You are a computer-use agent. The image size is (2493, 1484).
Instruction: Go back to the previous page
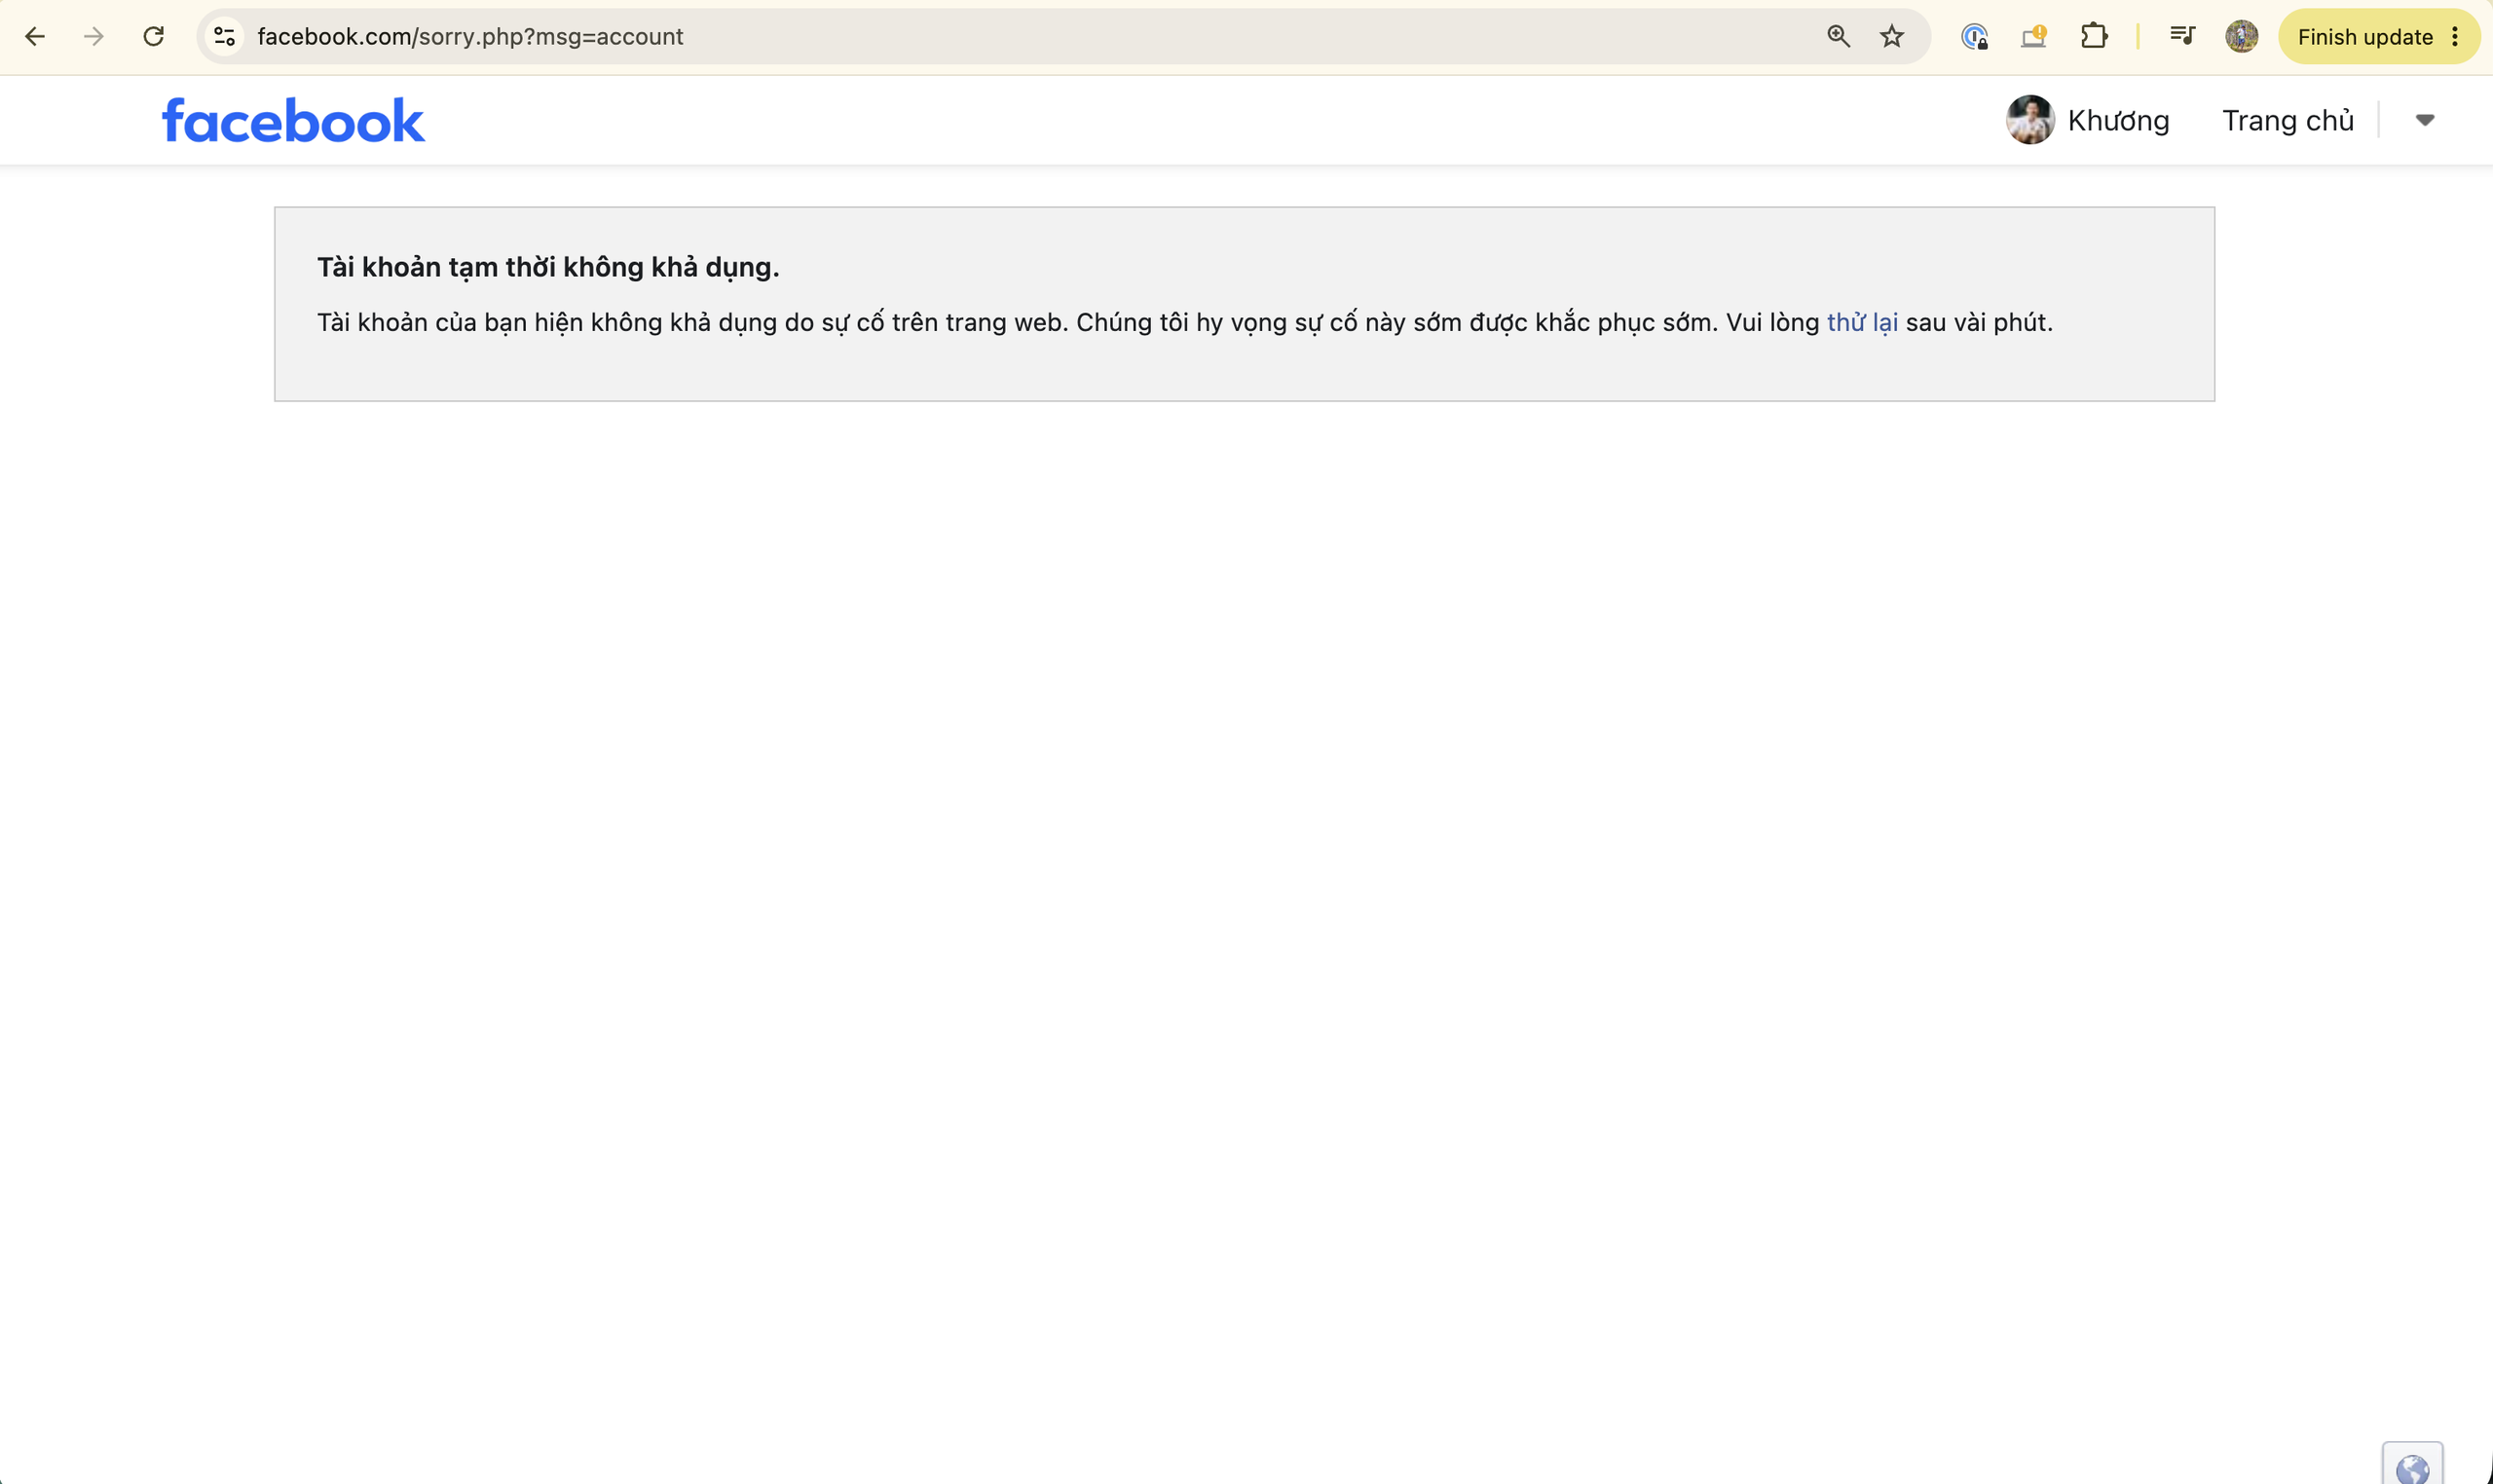35,37
